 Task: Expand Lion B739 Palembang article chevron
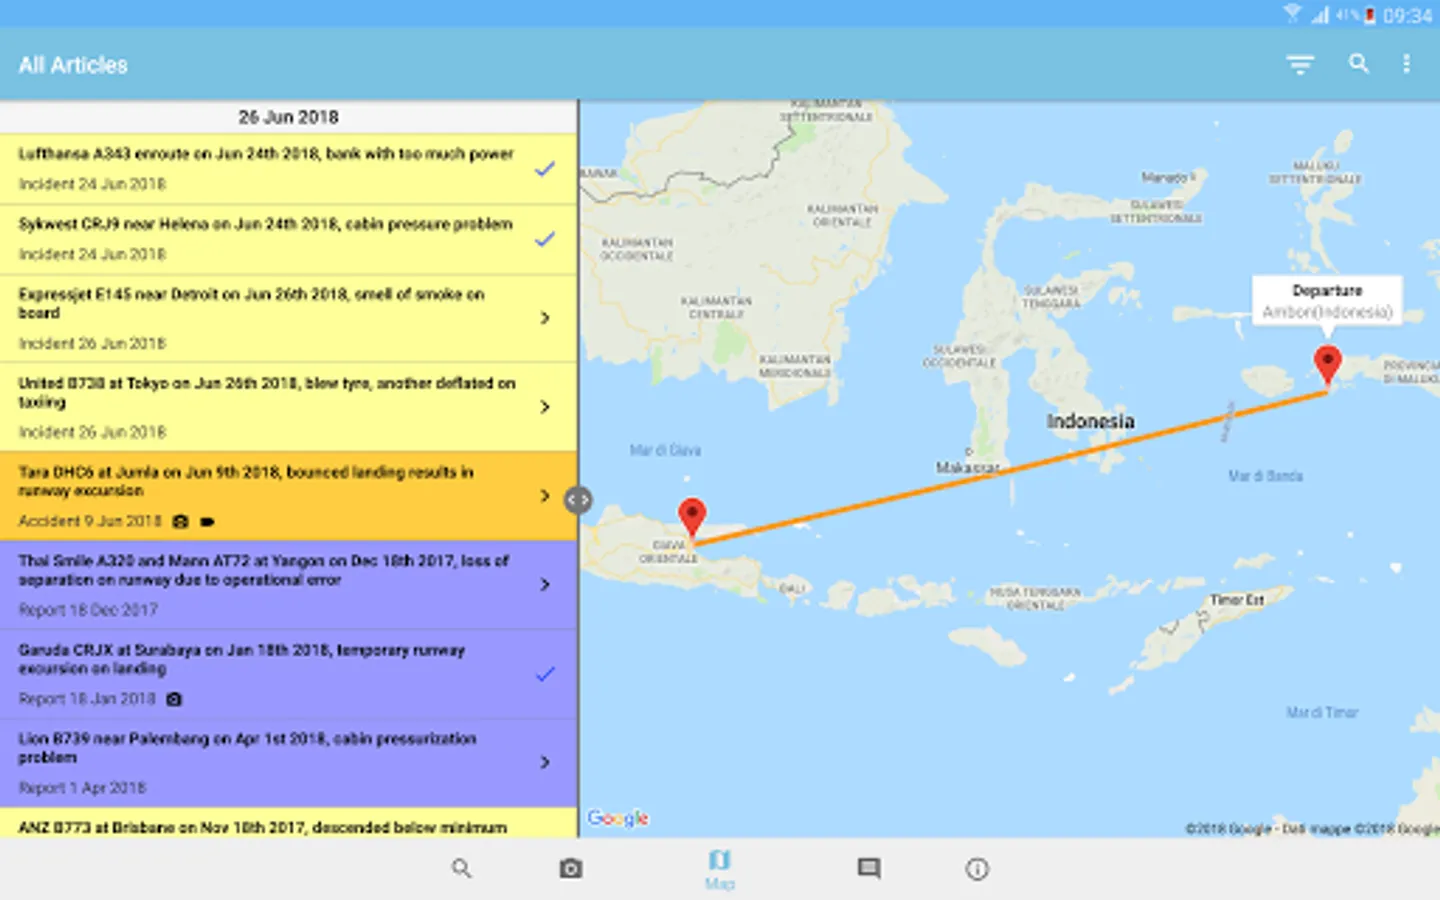coord(545,762)
